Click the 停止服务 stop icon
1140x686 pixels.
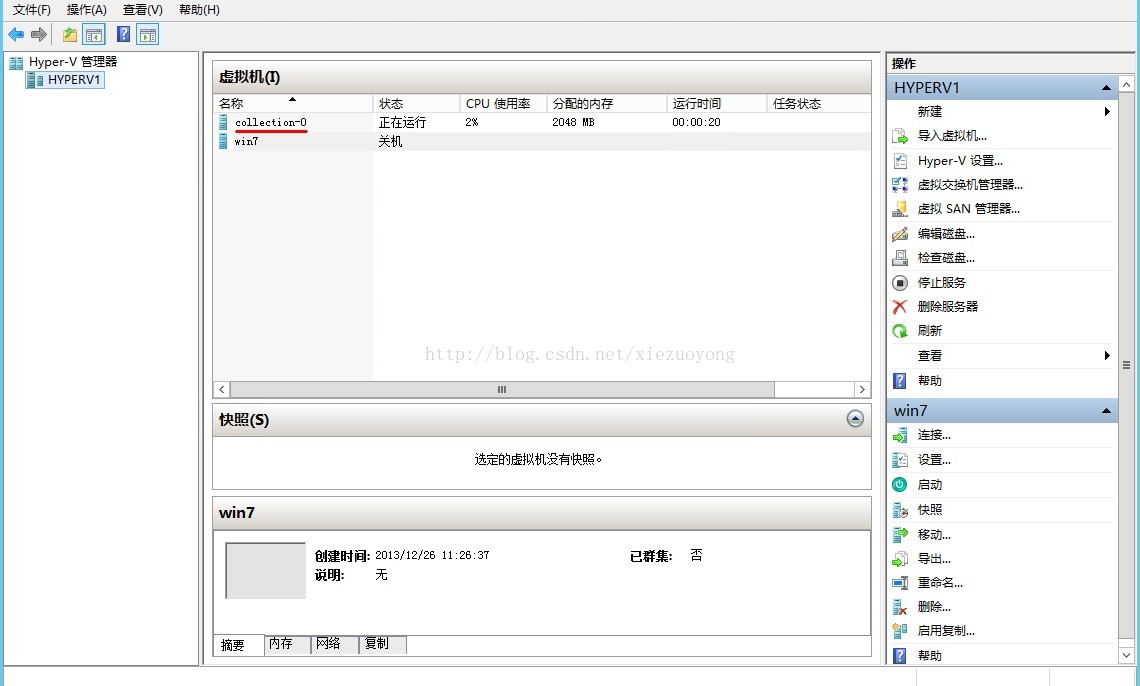coord(900,282)
